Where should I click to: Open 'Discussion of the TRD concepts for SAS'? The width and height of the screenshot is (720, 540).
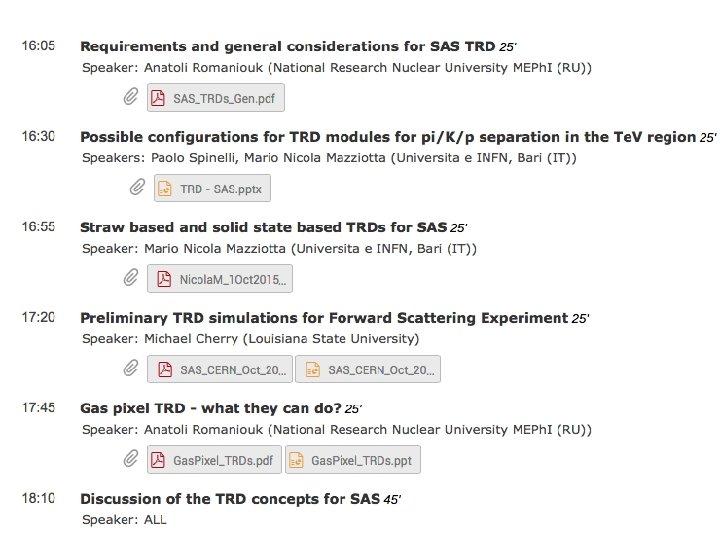pos(229,499)
